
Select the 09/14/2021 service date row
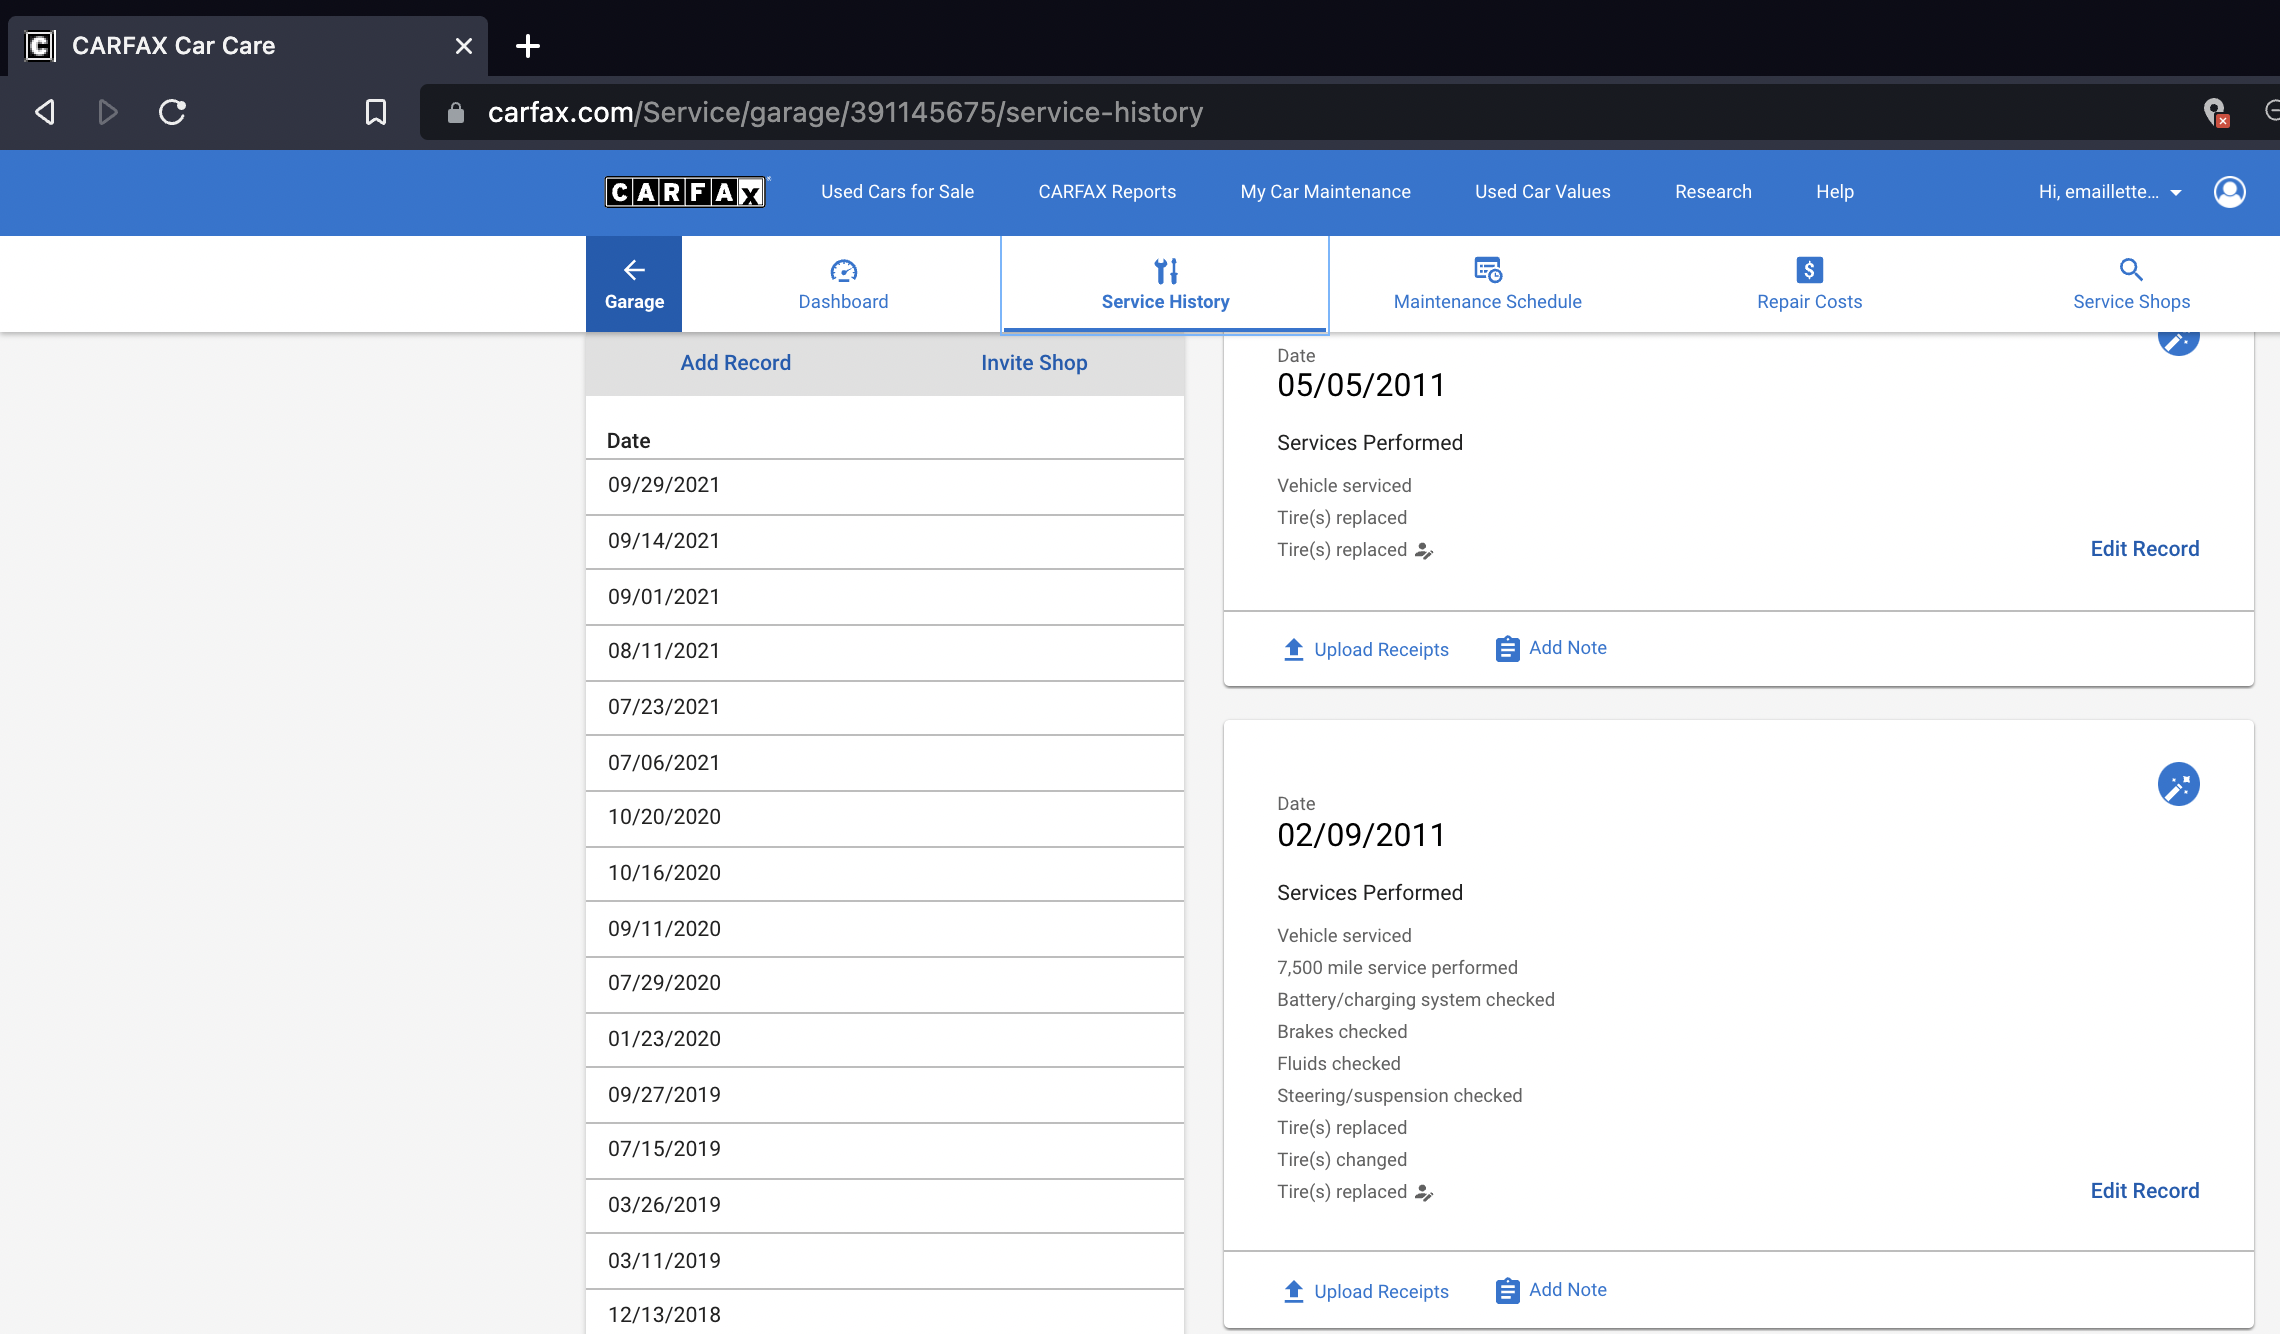pyautogui.click(x=885, y=542)
